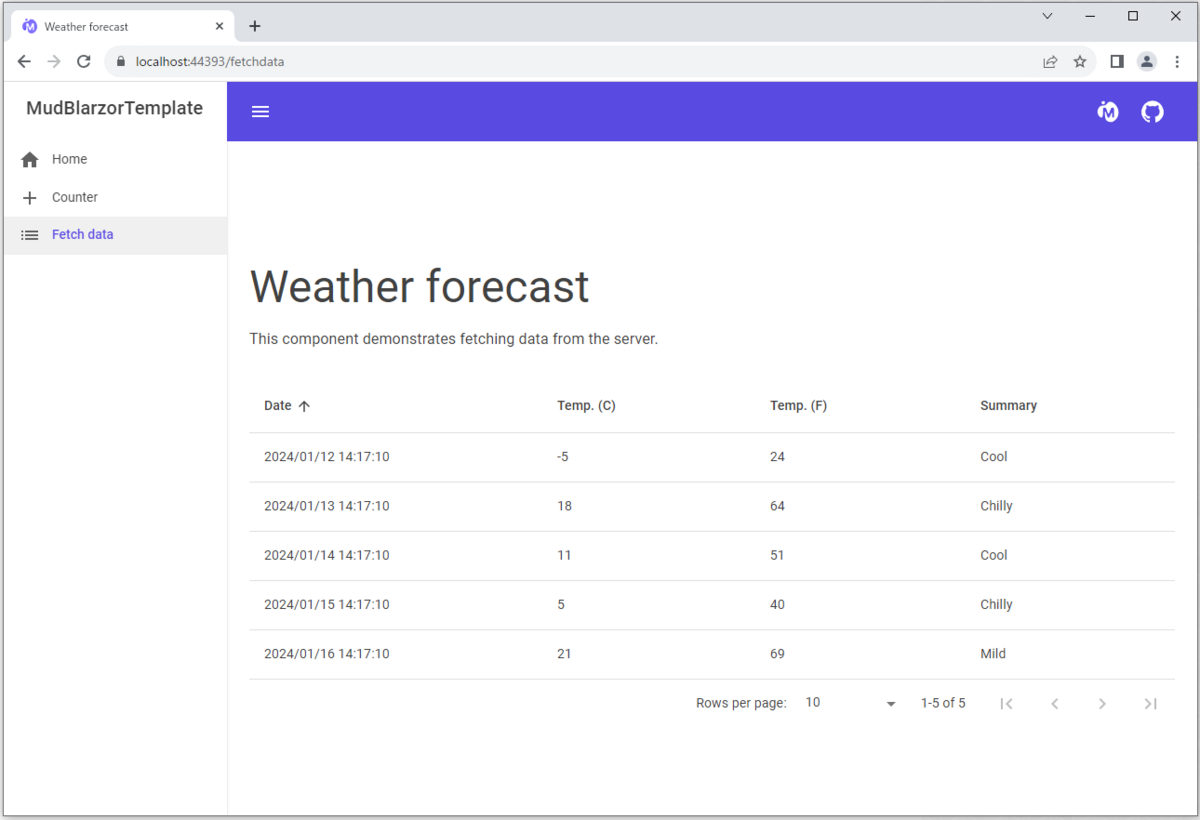Click the 51 Fahrenheit cell
The width and height of the screenshot is (1200, 820).
click(777, 555)
